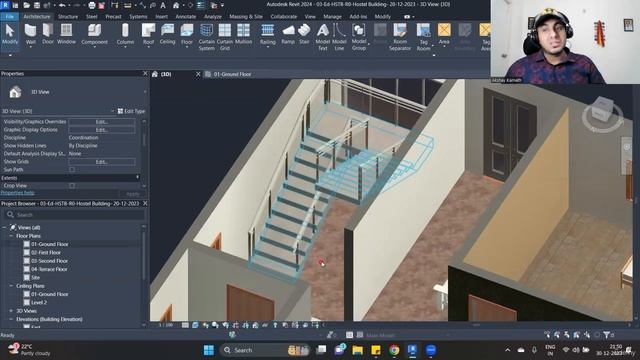Select the Mullion tool

tap(243, 34)
